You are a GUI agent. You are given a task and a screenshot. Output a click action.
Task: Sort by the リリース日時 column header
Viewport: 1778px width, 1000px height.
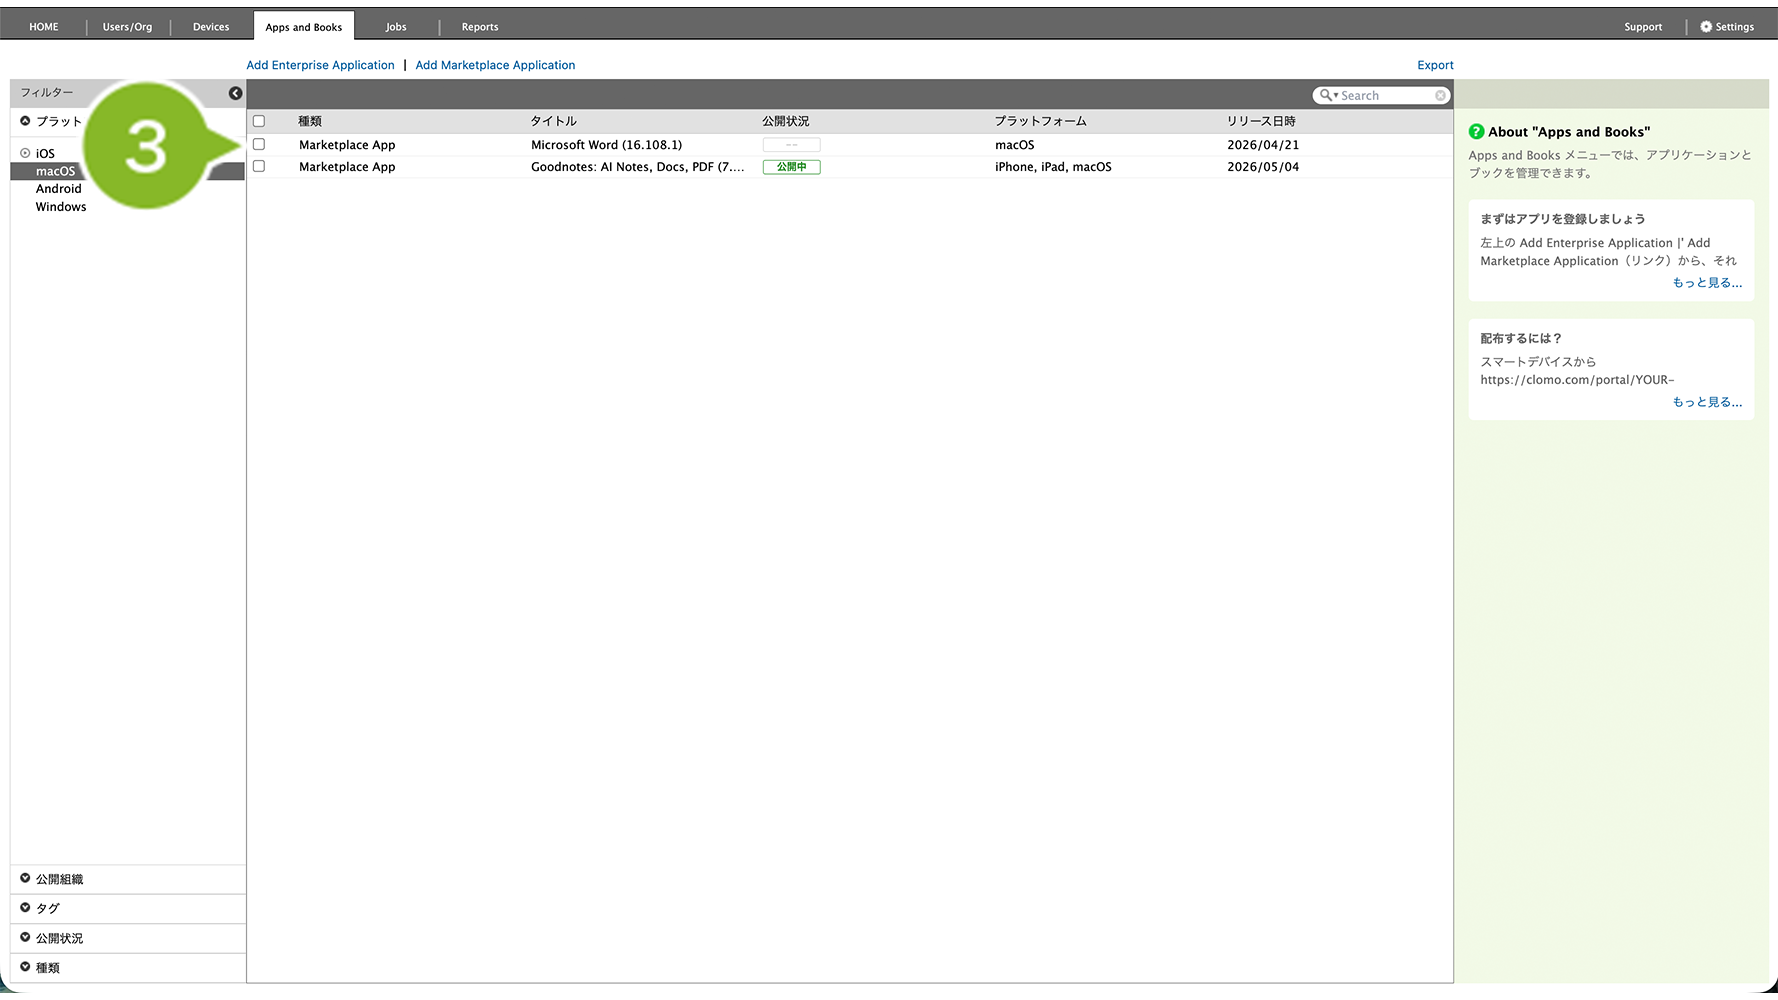point(1261,121)
